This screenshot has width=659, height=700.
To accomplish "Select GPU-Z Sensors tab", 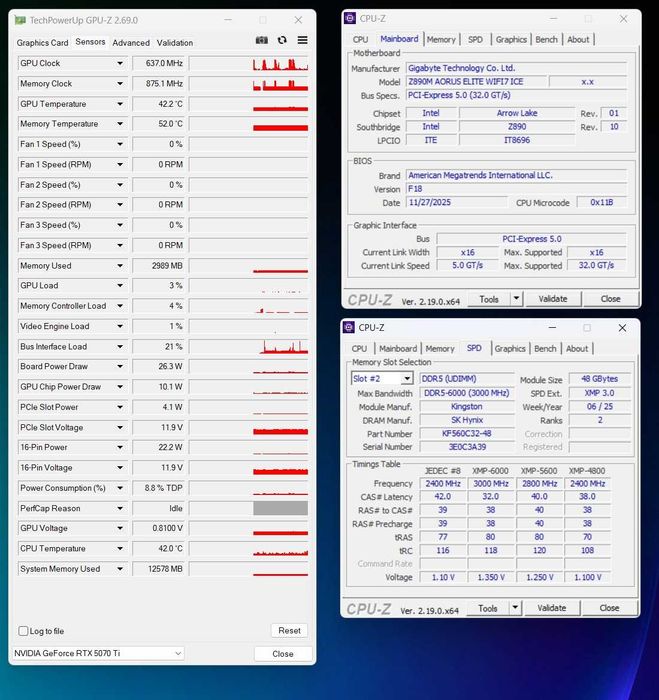I will pyautogui.click(x=90, y=42).
